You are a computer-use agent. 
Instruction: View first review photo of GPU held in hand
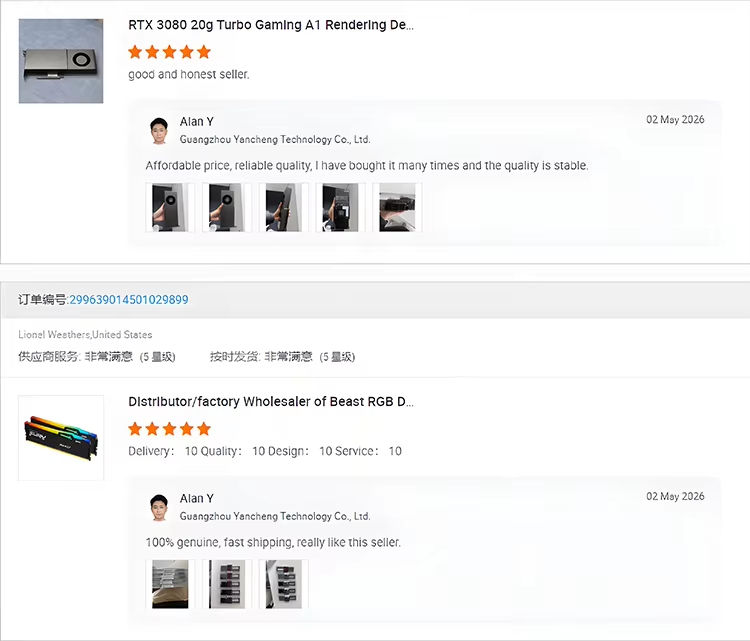170,208
